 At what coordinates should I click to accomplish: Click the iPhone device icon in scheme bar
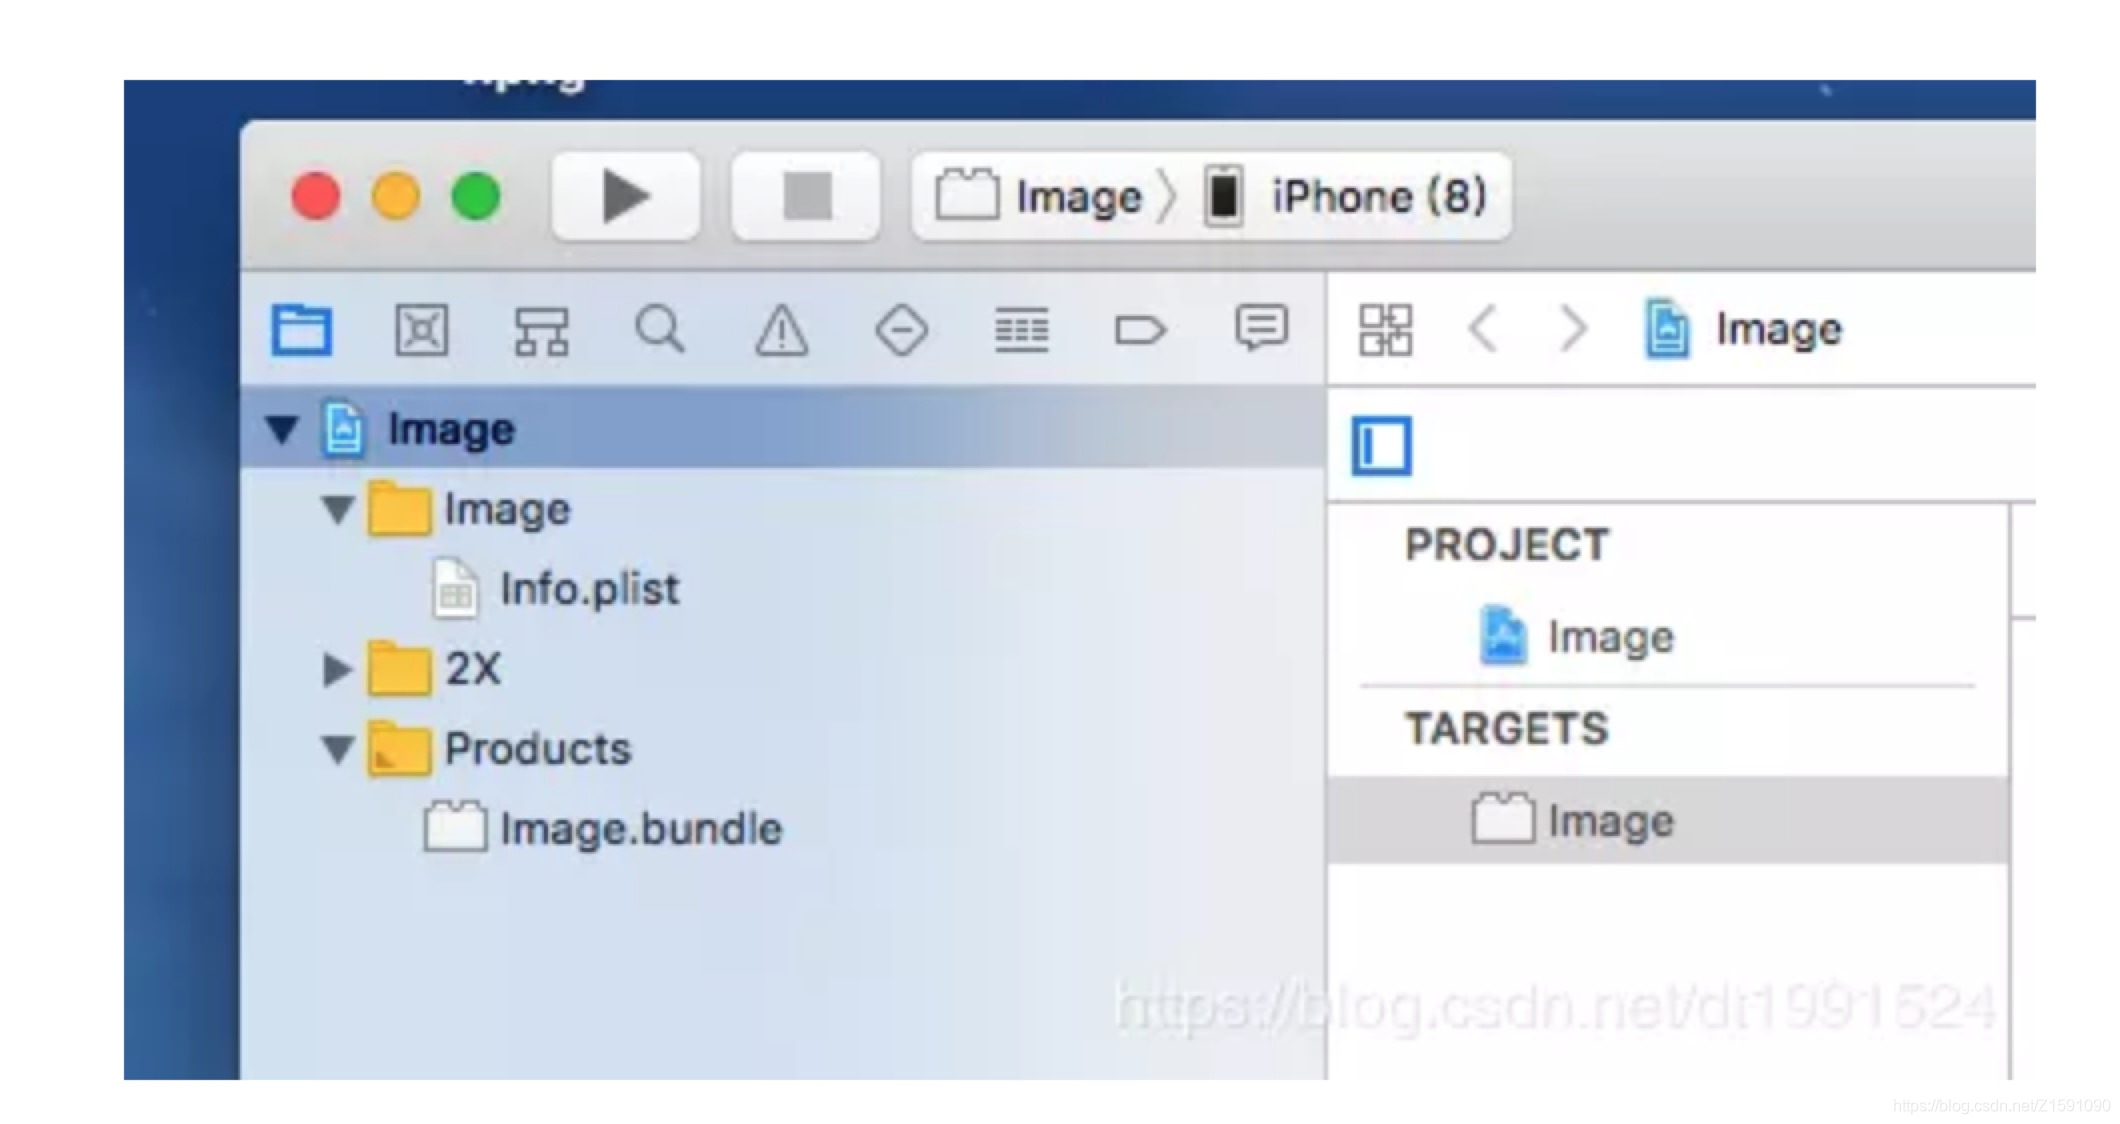pos(1223,196)
